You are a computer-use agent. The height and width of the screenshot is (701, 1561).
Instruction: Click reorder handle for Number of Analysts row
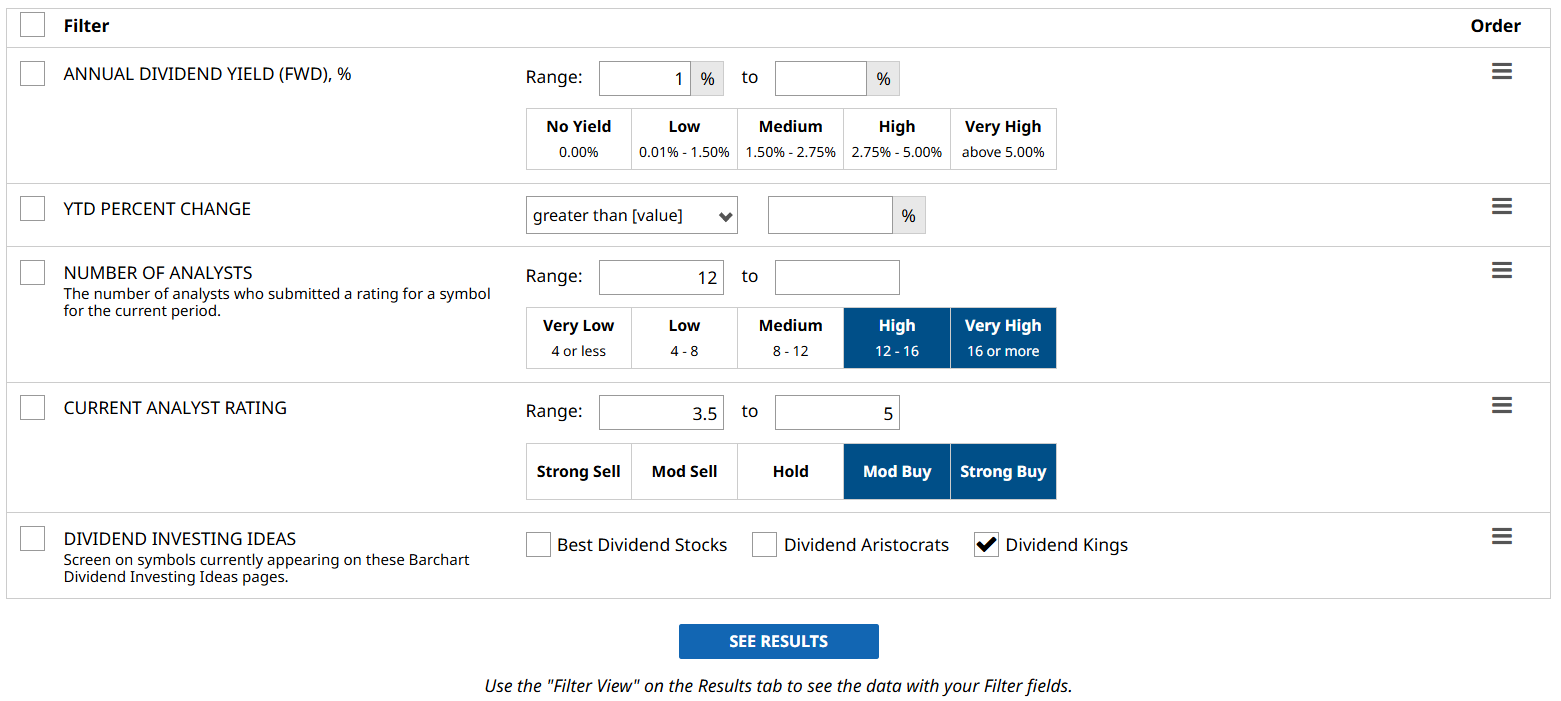(1501, 270)
